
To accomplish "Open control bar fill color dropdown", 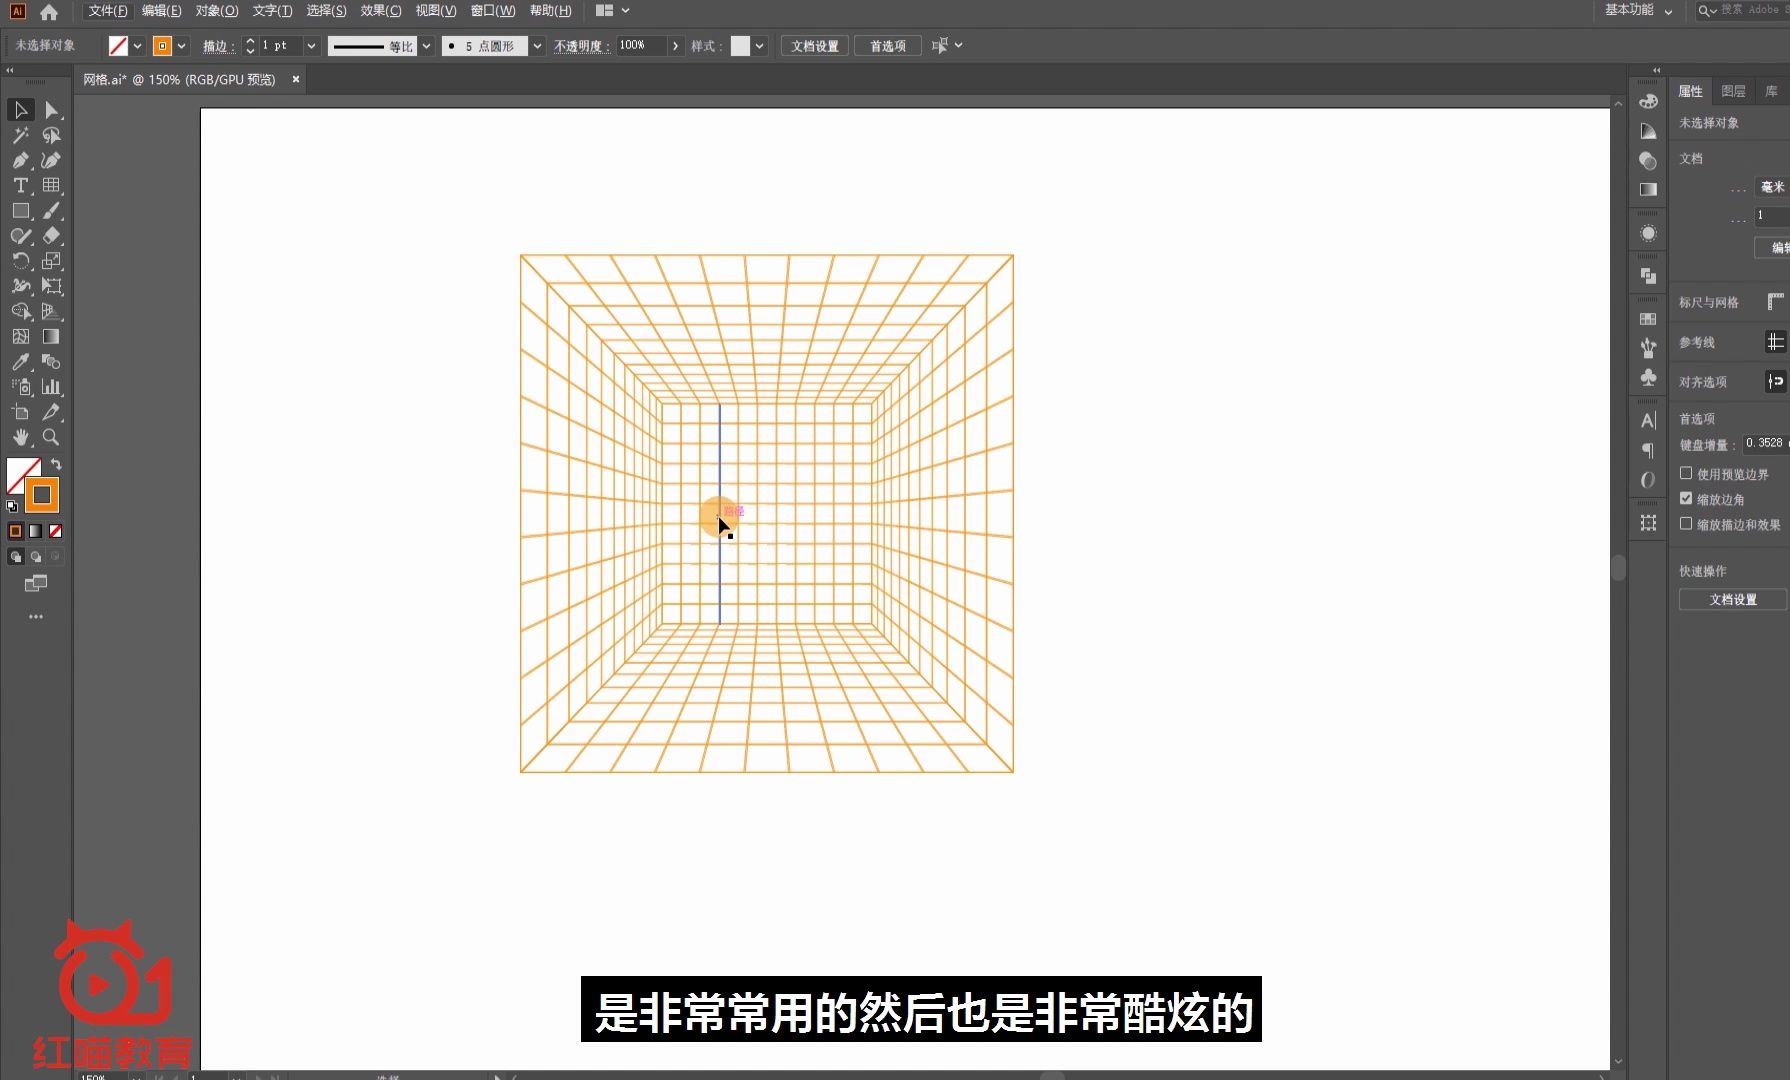I will click(138, 46).
